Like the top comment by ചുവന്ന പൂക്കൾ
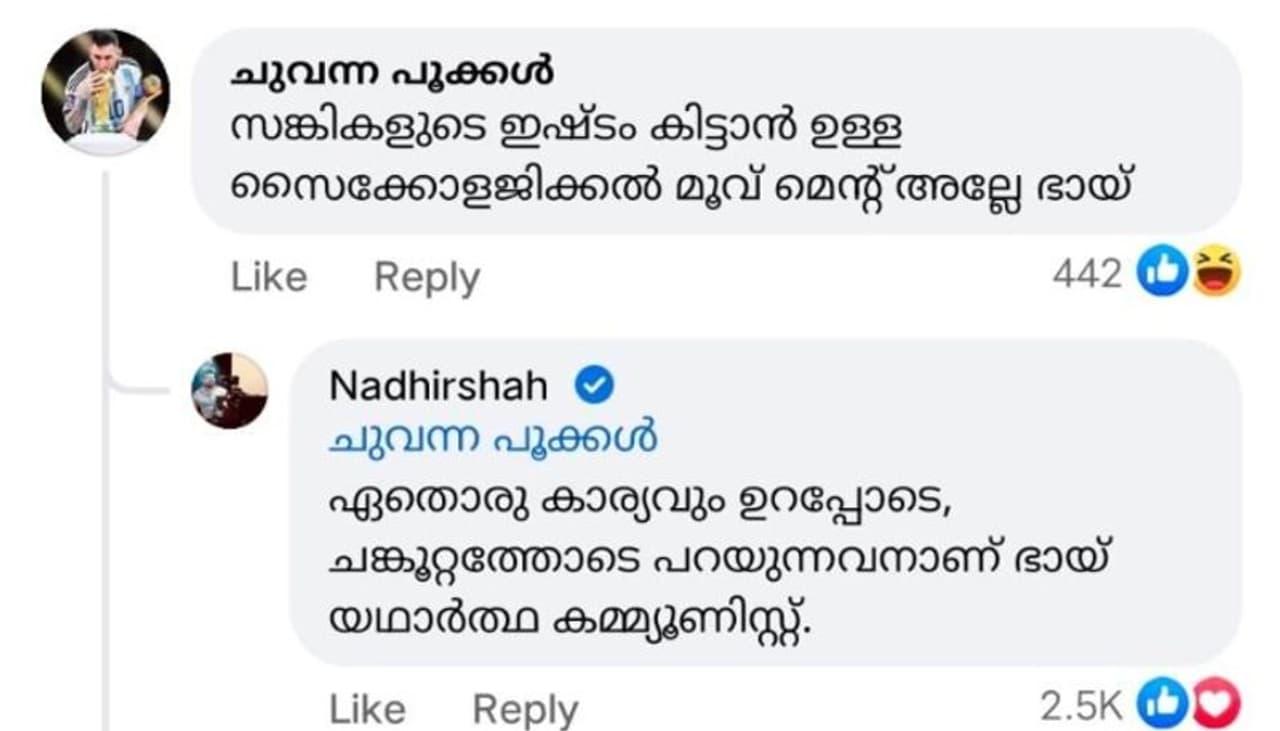Screen dimensions: 1280x731 (269, 277)
